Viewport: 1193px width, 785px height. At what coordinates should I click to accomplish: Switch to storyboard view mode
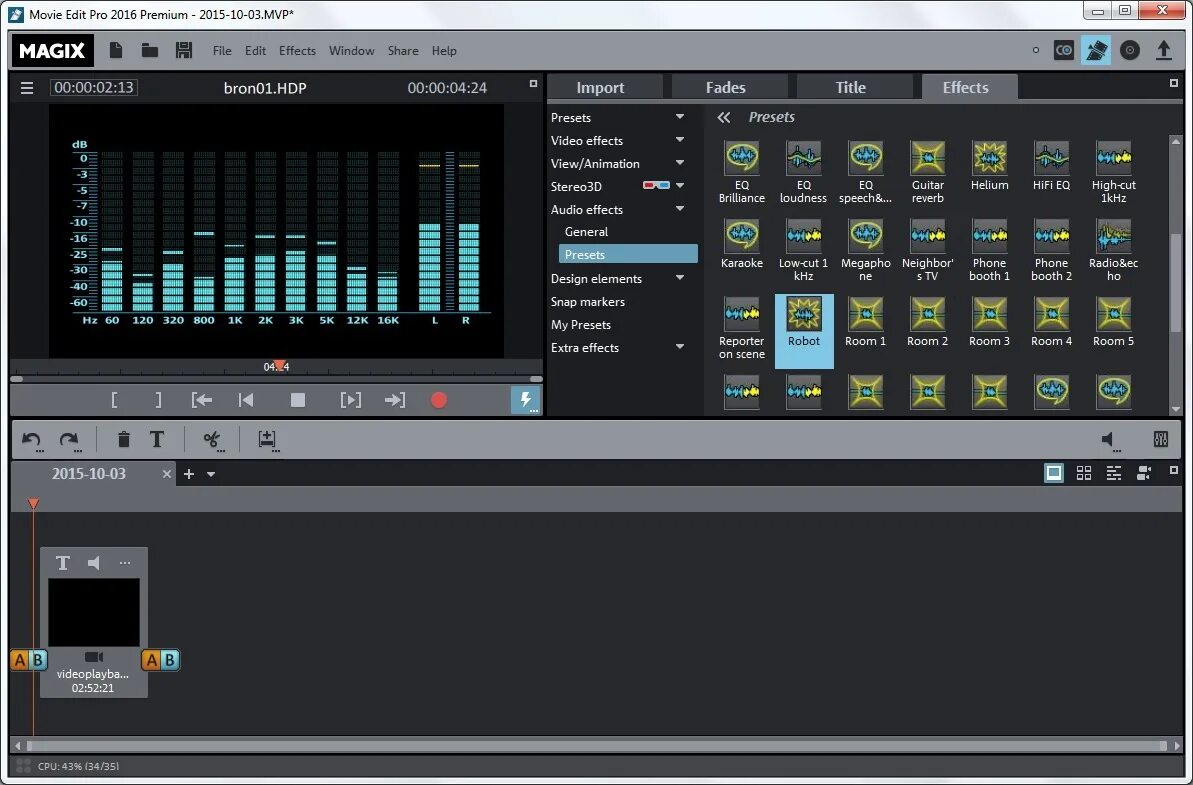[1054, 473]
